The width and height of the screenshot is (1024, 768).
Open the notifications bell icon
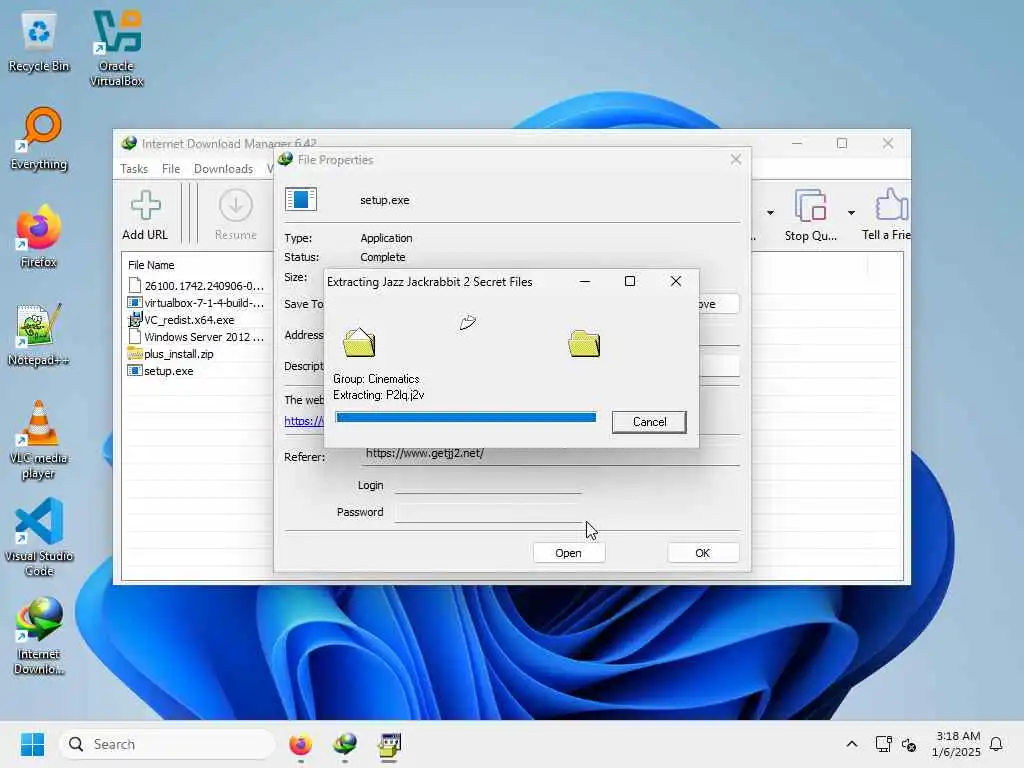click(x=996, y=744)
